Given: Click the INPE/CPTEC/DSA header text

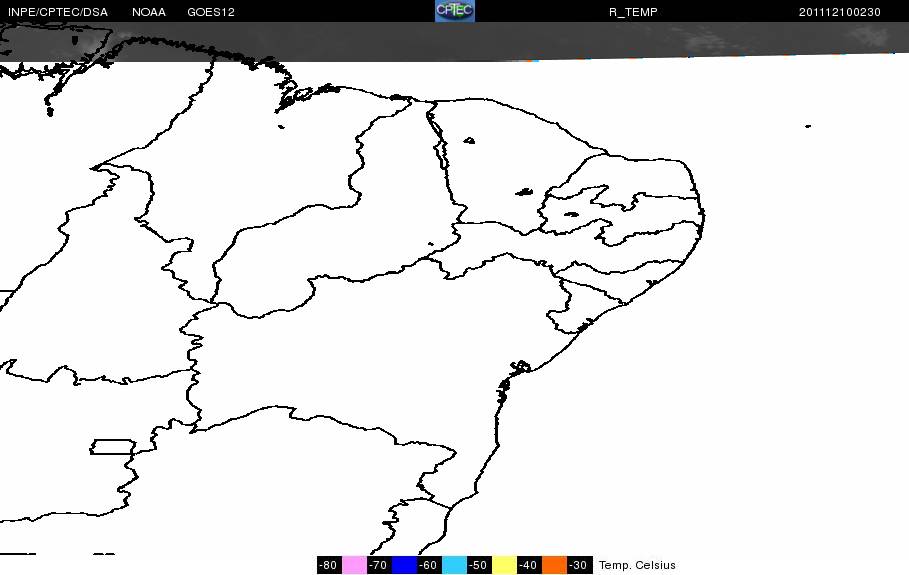Looking at the screenshot, I should [57, 12].
